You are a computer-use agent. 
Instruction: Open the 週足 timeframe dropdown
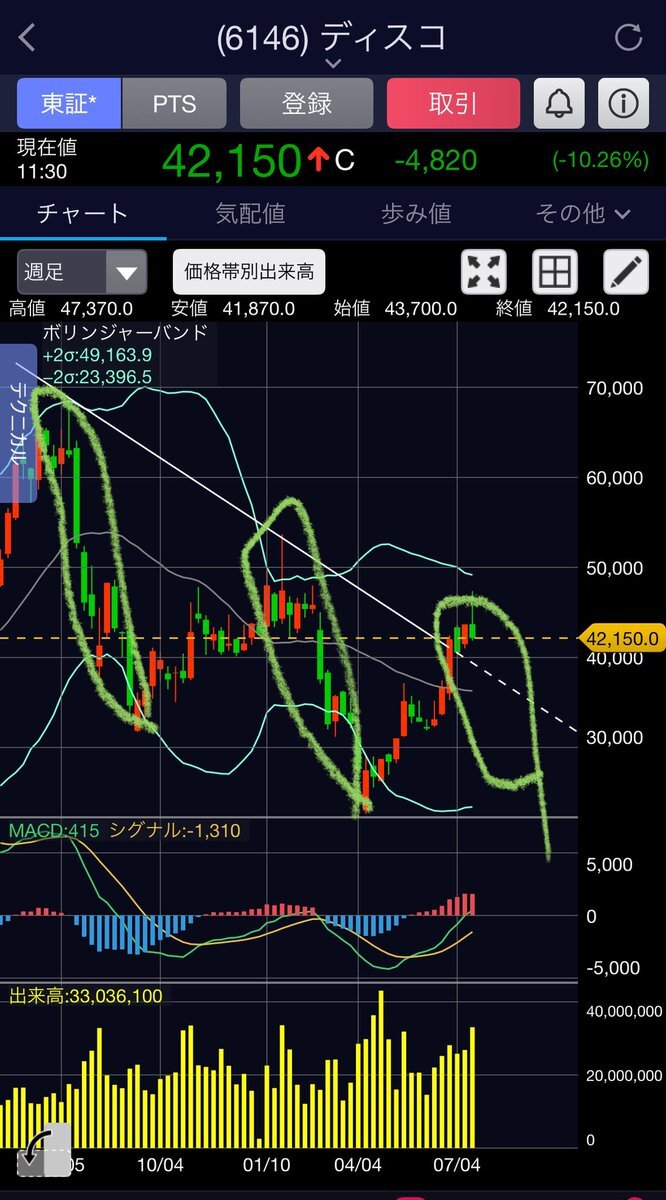coord(82,272)
